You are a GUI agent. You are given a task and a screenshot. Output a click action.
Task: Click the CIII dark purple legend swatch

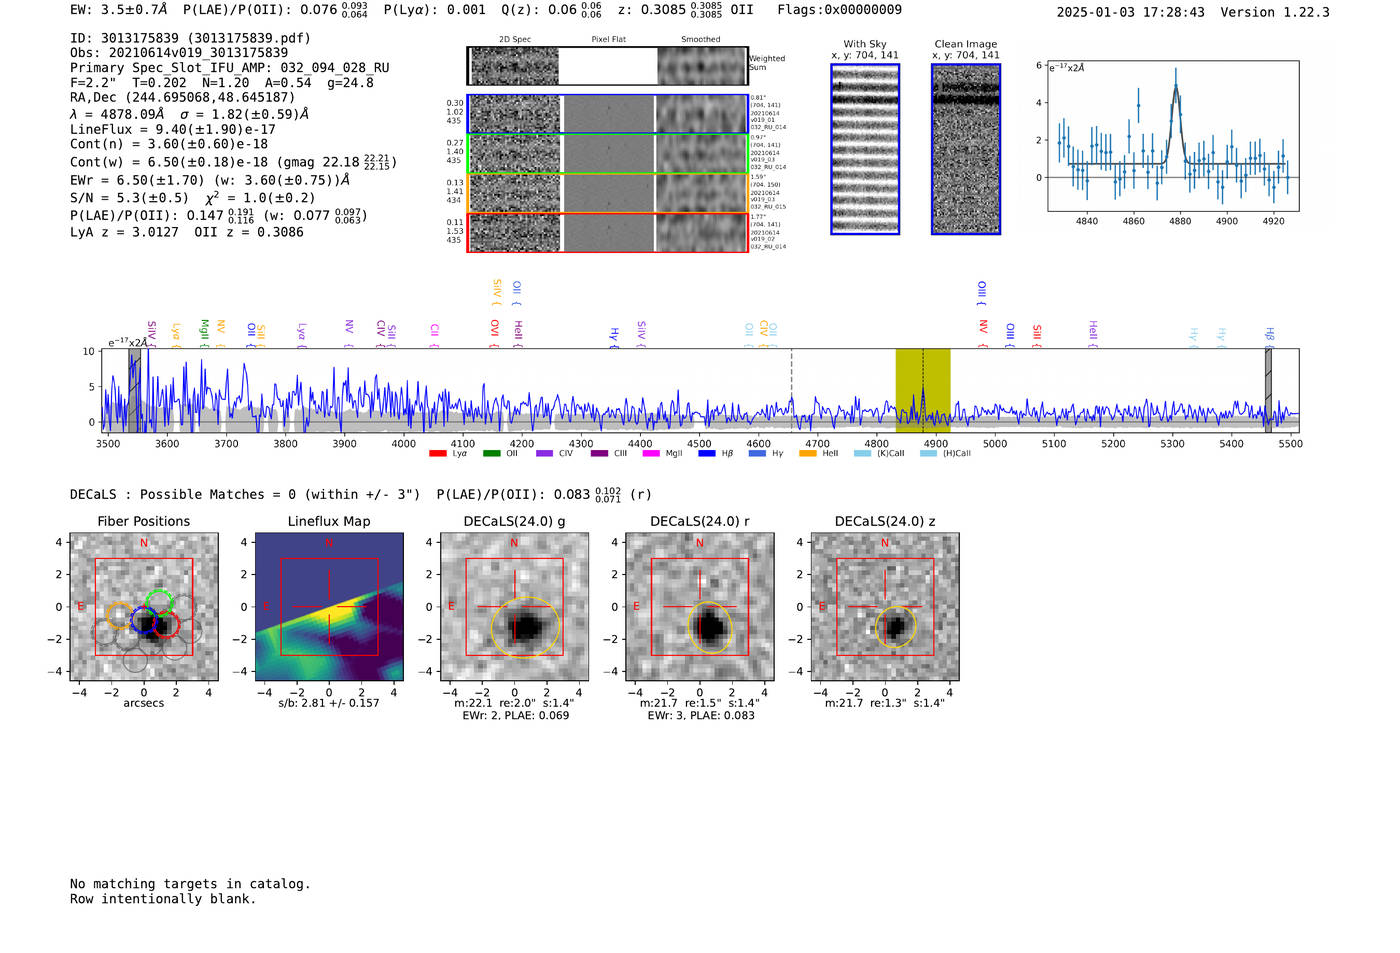pos(599,454)
